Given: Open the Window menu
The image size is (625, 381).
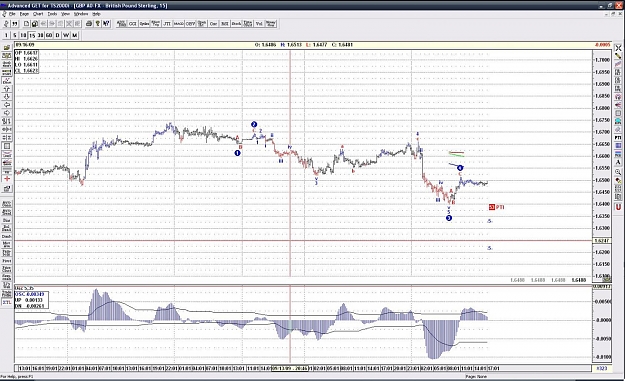Looking at the screenshot, I should click(81, 14).
